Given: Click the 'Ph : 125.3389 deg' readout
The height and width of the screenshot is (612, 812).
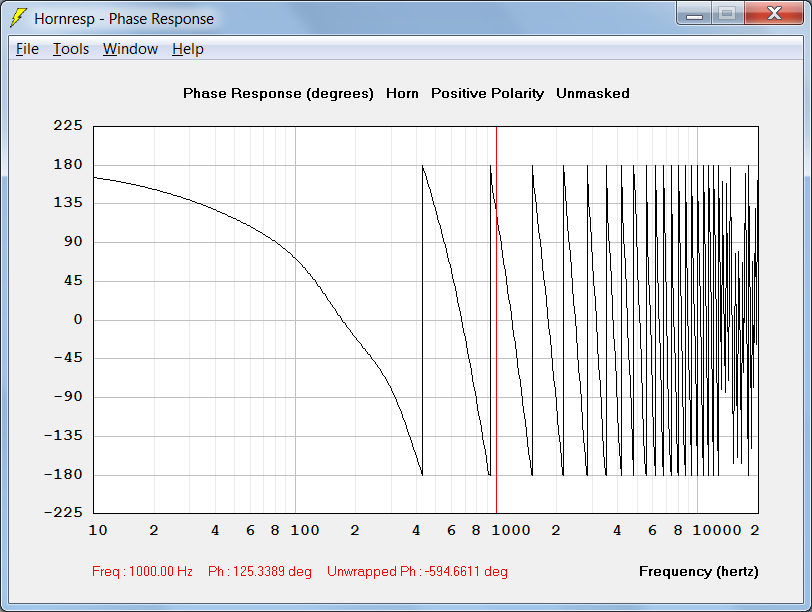Looking at the screenshot, I should pos(260,572).
